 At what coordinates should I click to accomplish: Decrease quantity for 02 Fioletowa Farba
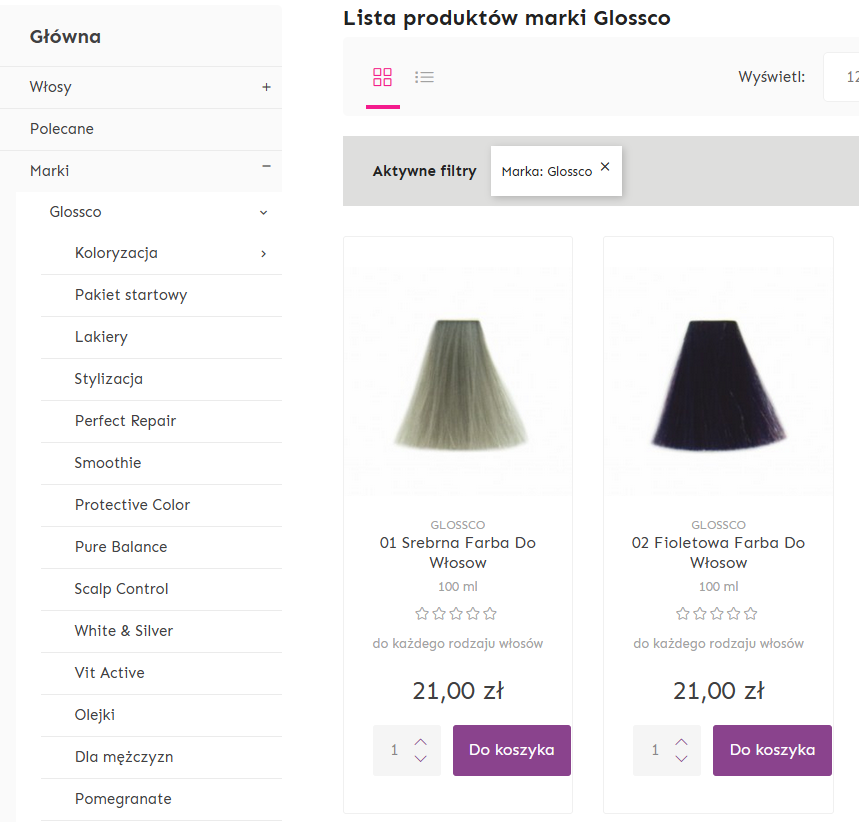pyautogui.click(x=681, y=759)
